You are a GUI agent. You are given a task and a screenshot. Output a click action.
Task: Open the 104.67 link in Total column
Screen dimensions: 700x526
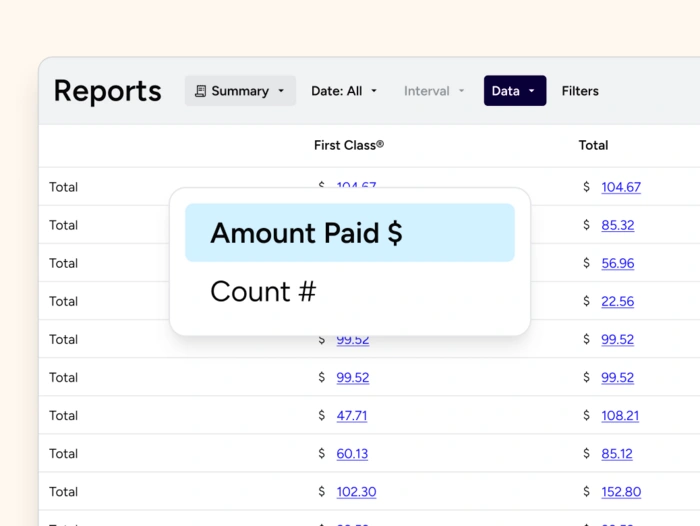[621, 187]
